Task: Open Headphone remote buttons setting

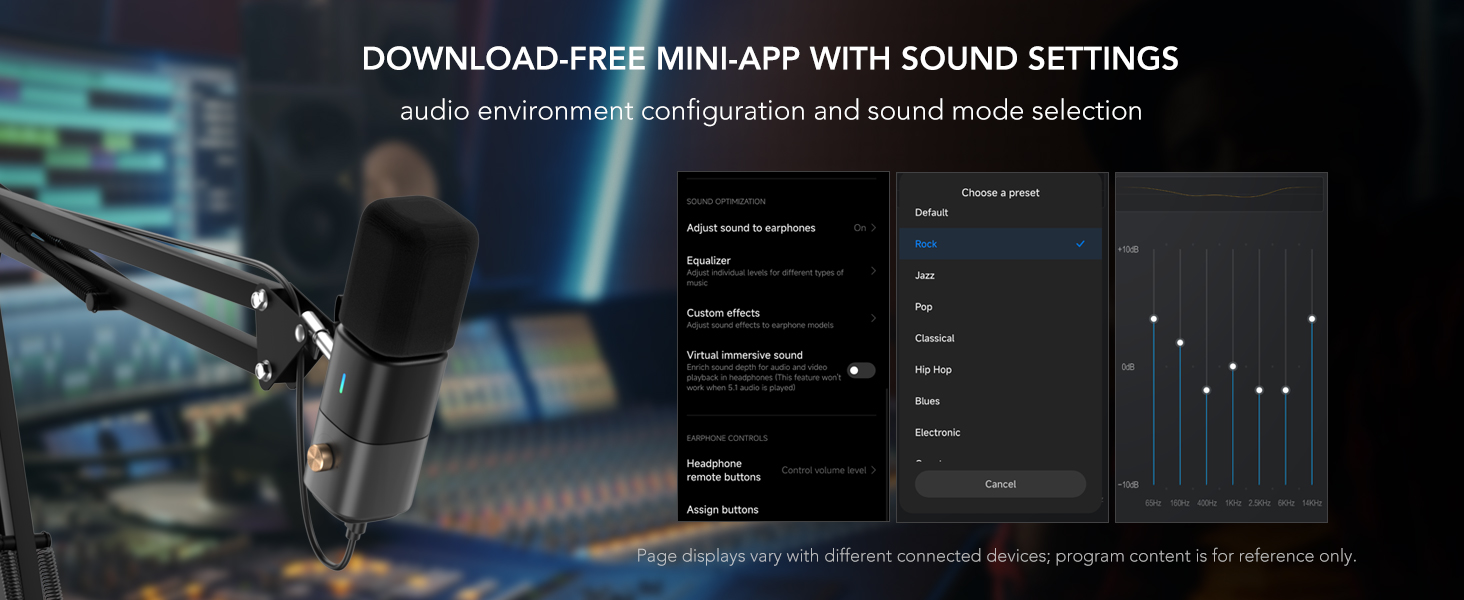Action: (x=782, y=470)
